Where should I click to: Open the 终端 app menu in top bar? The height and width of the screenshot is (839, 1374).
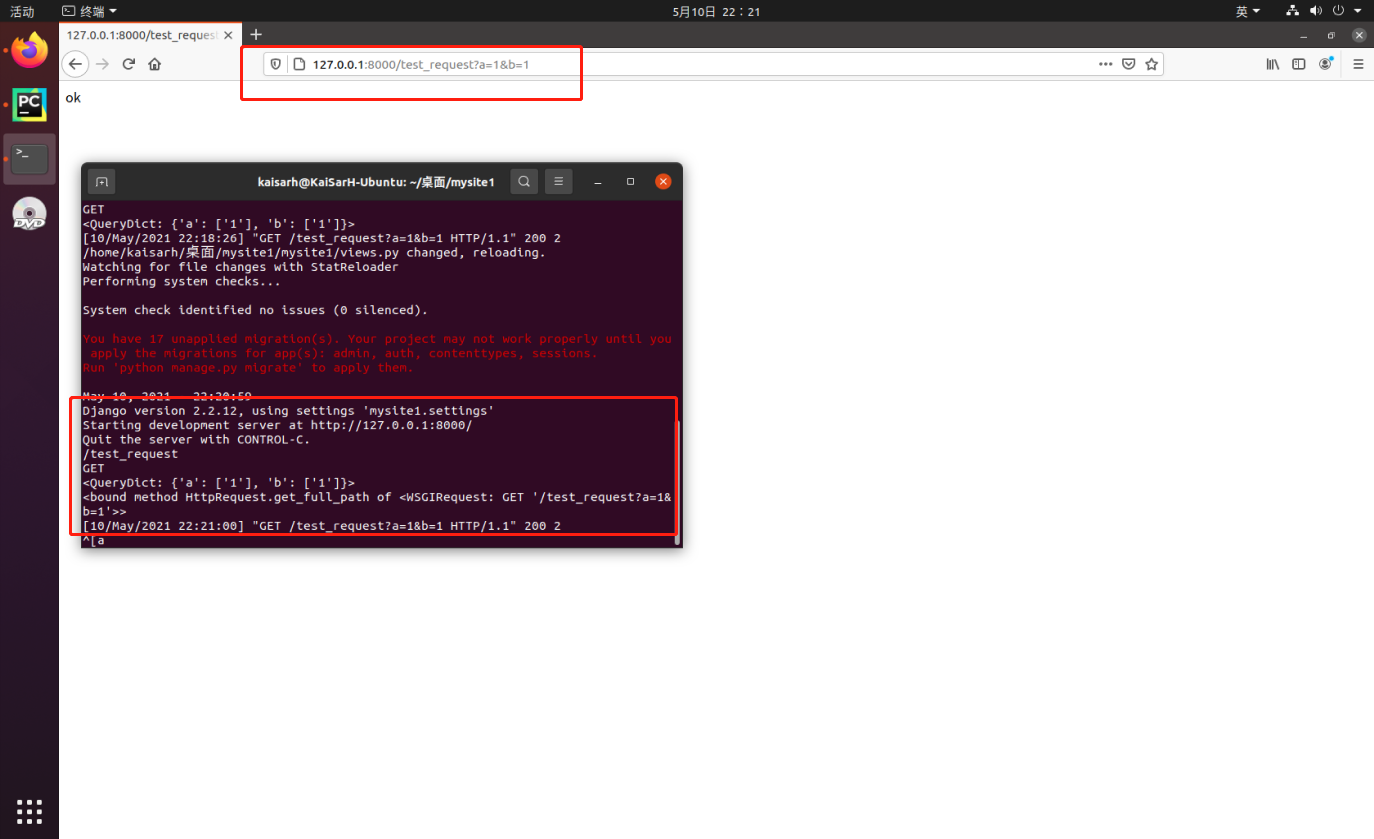[x=89, y=11]
